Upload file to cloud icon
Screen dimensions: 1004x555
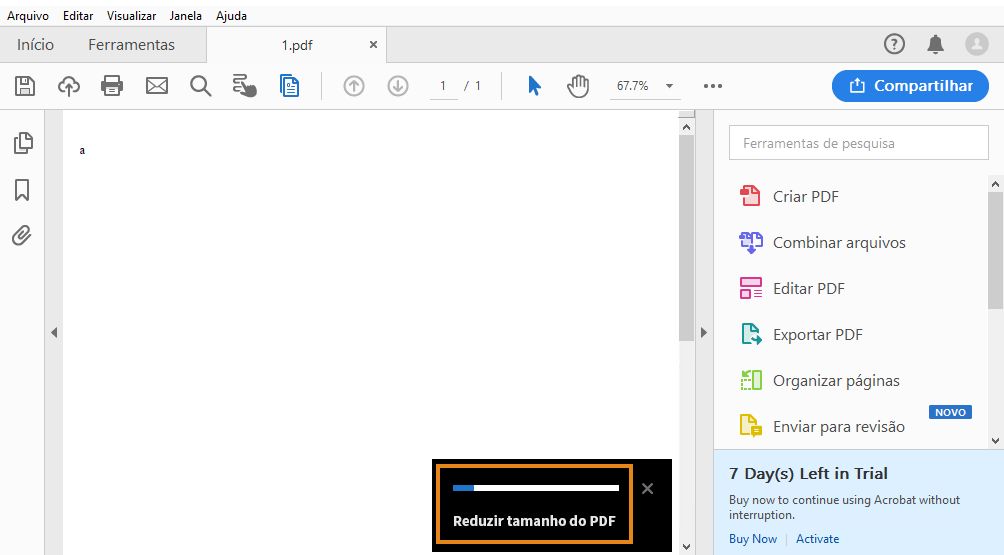point(69,86)
